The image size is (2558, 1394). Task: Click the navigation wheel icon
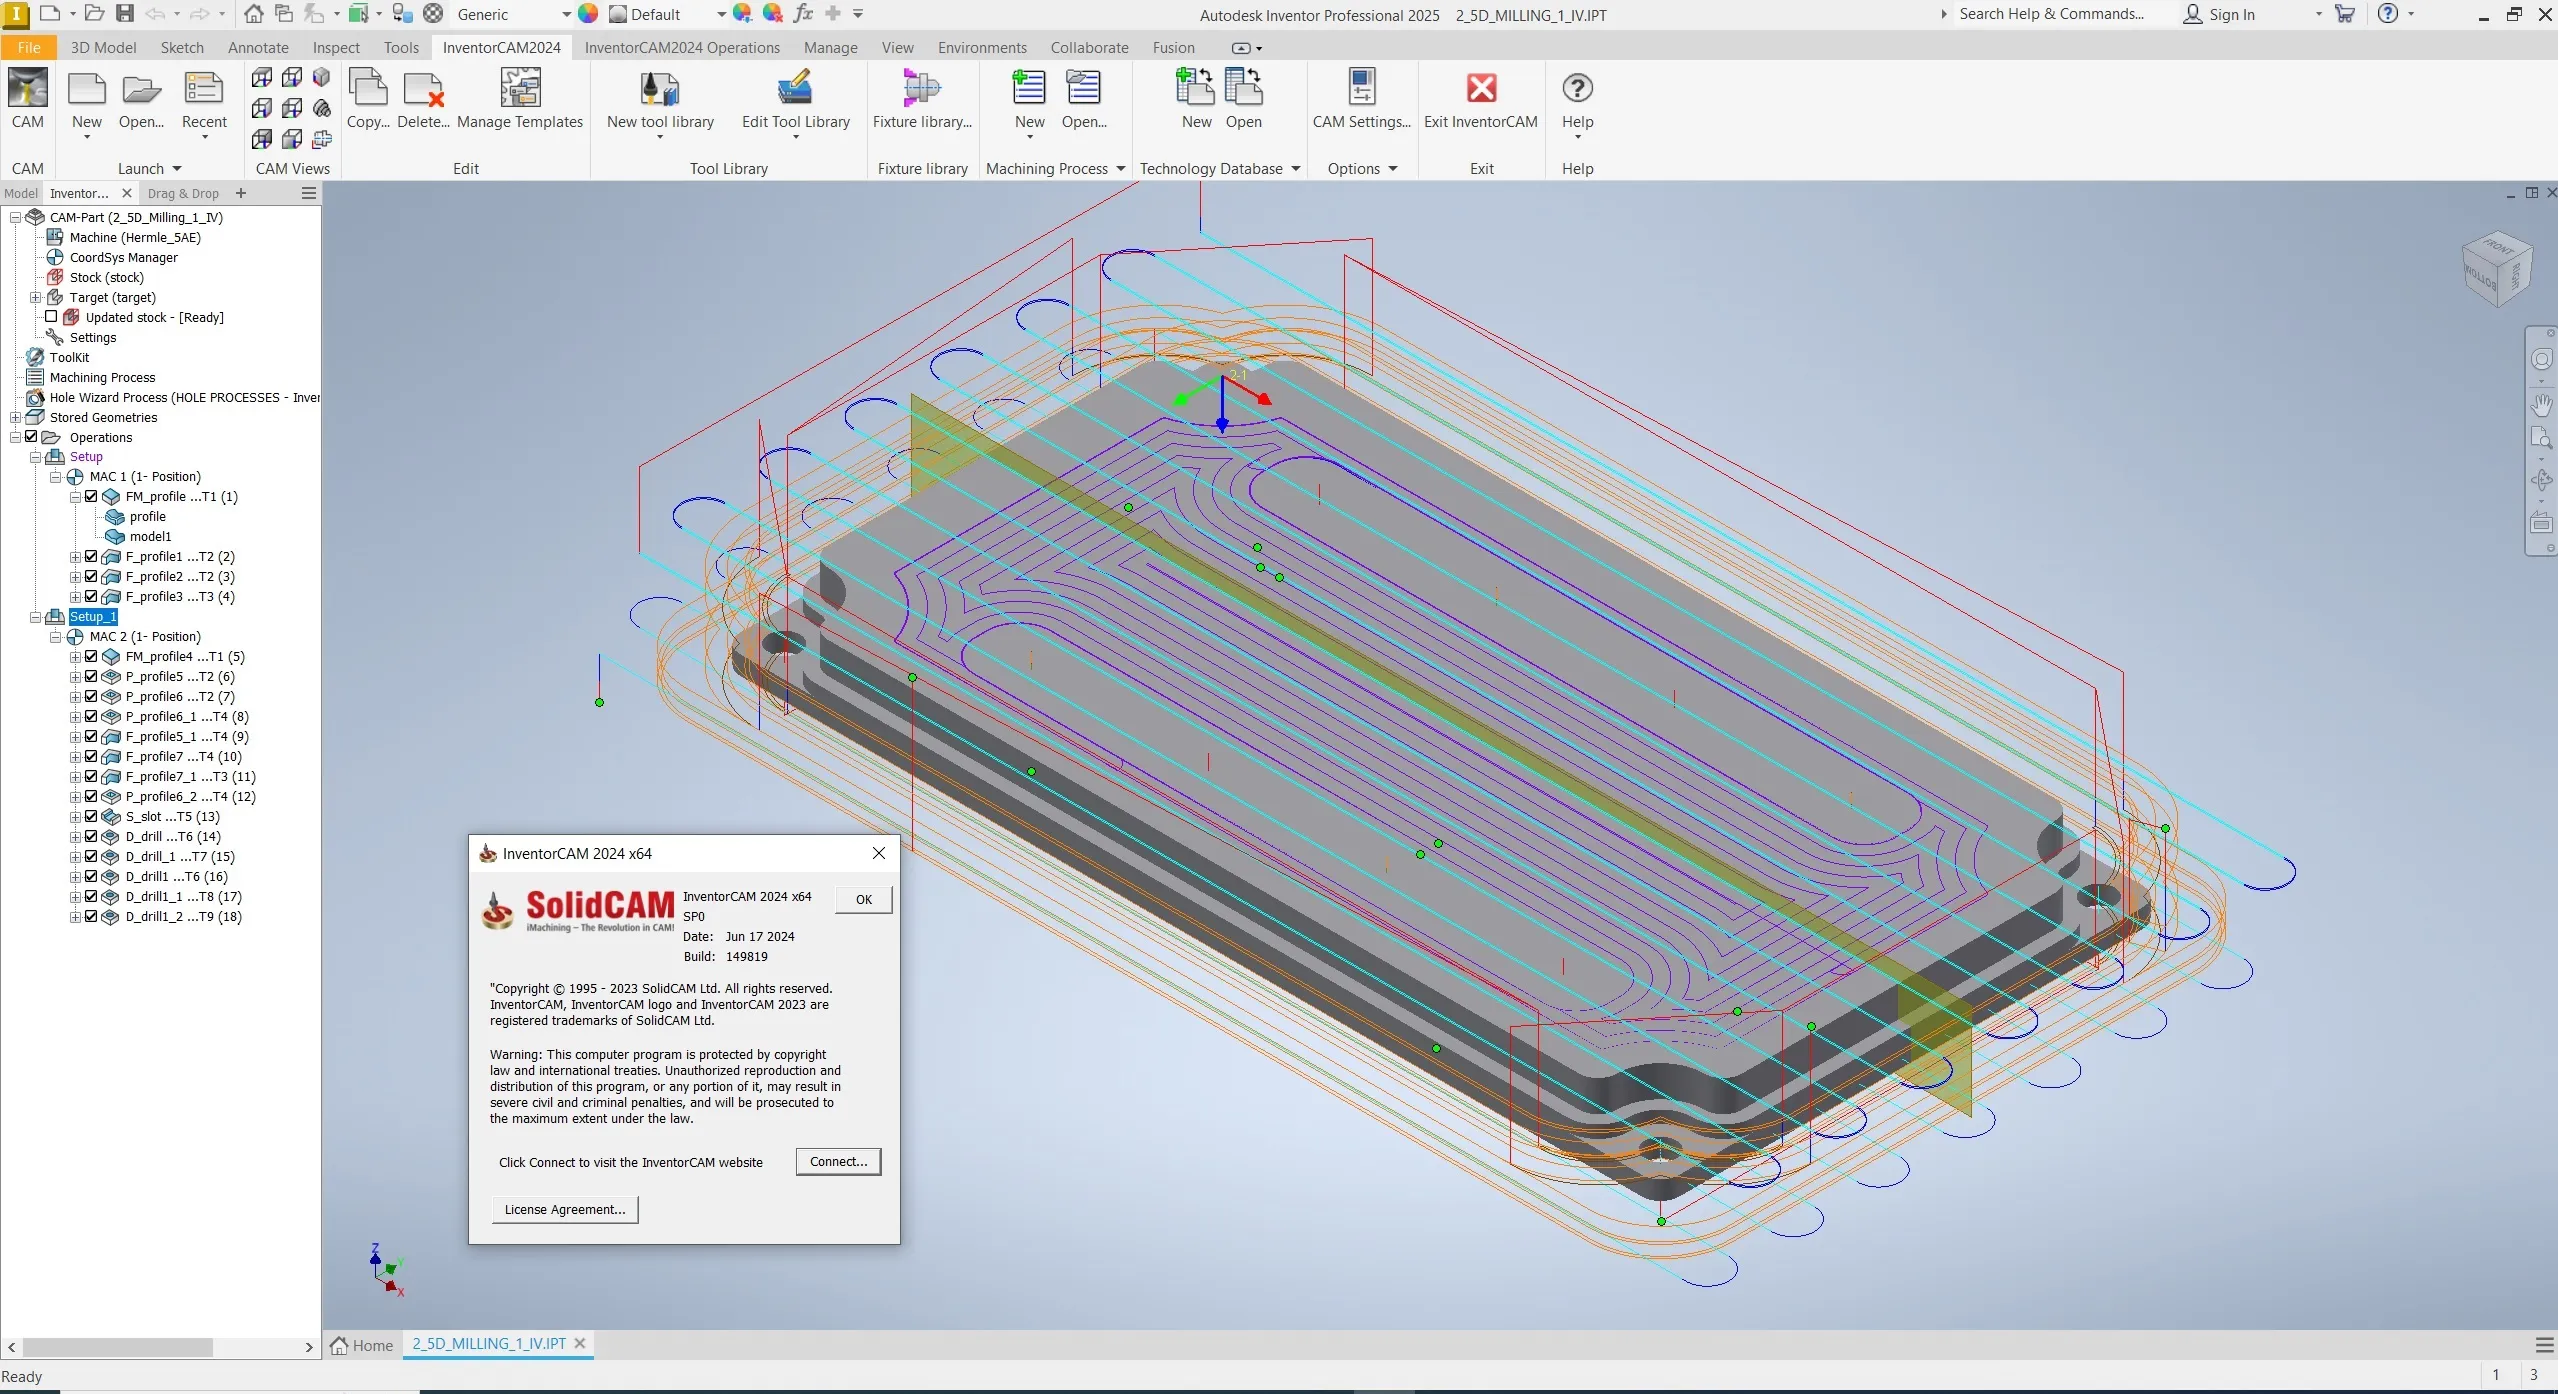[2541, 359]
